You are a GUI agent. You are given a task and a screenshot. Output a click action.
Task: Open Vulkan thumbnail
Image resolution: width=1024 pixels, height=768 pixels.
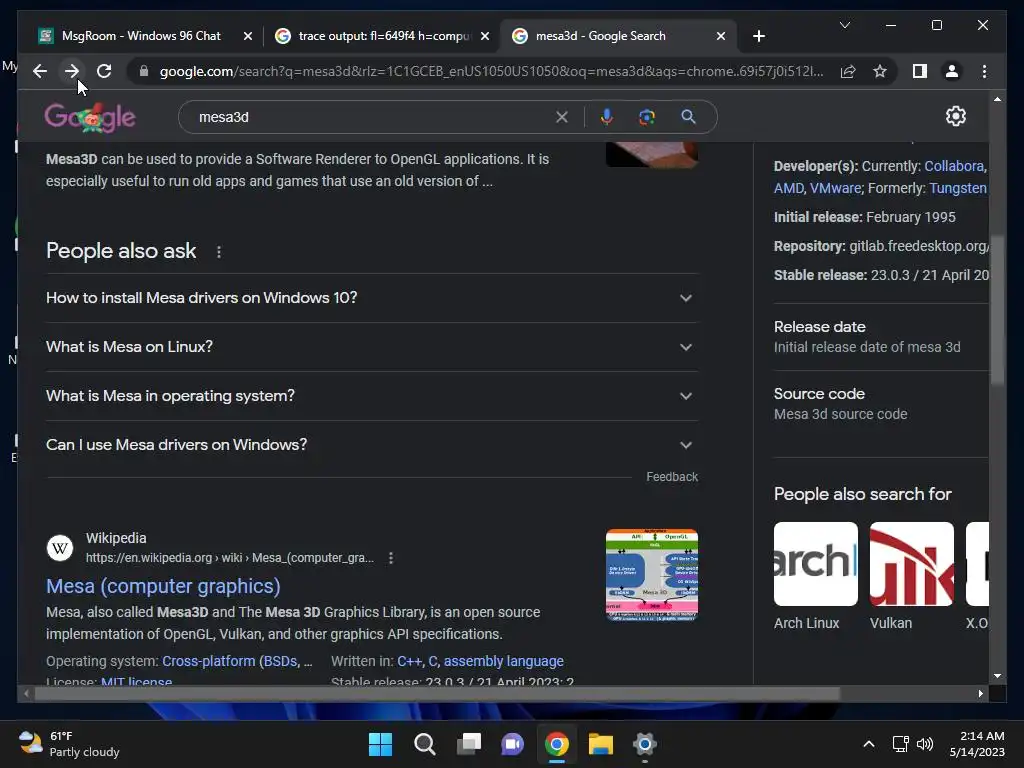click(x=912, y=564)
